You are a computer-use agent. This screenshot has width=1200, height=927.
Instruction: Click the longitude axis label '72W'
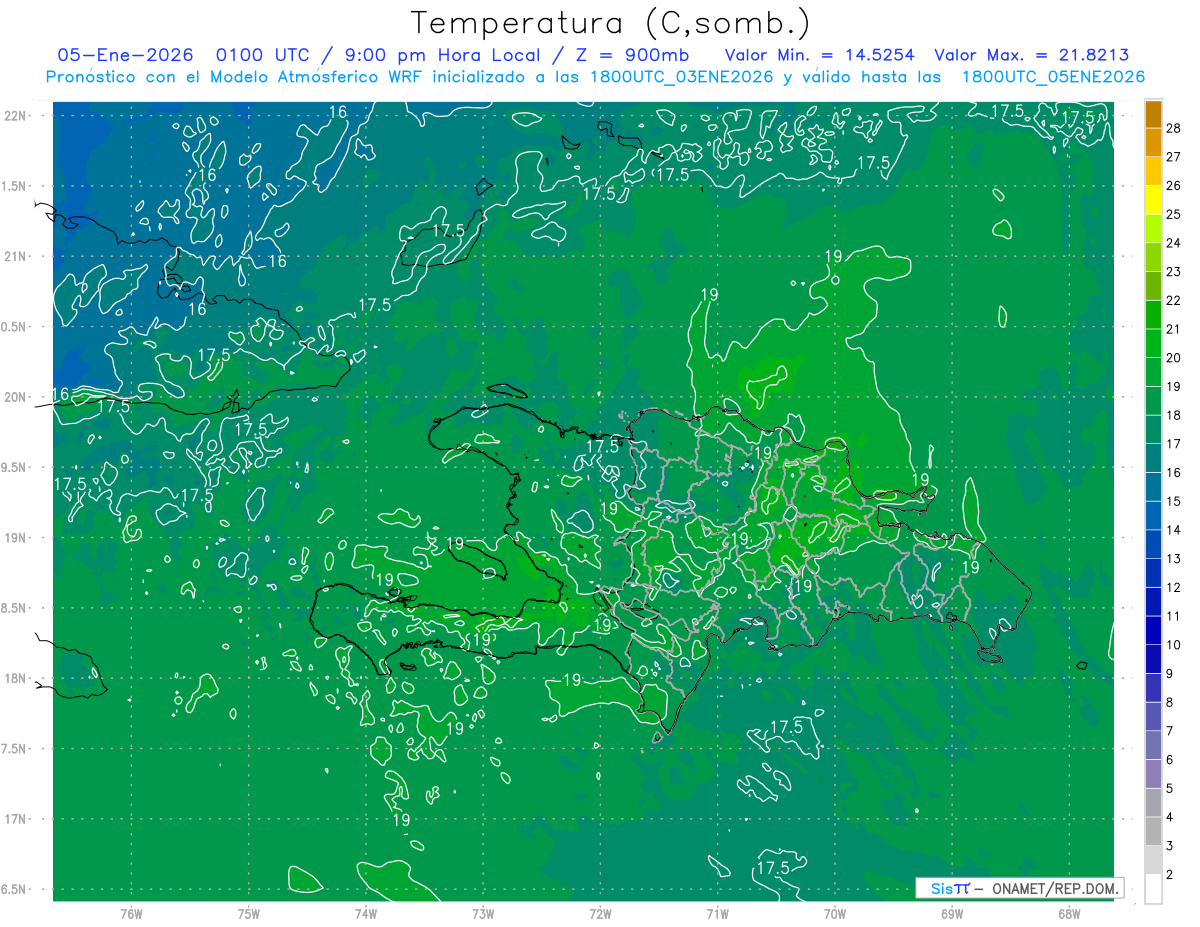click(600, 914)
